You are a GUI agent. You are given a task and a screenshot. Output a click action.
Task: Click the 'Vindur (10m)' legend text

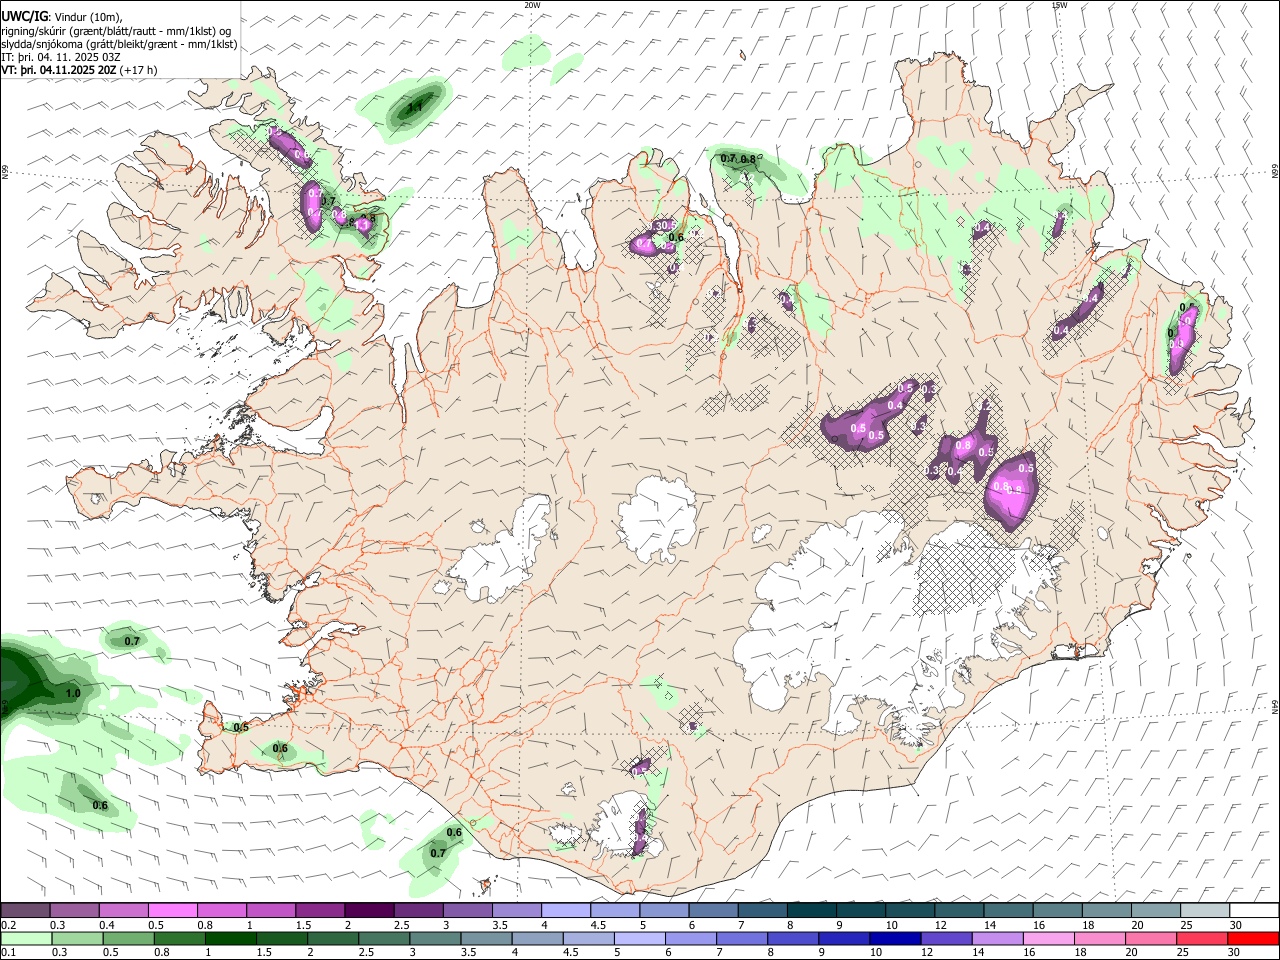pyautogui.click(x=86, y=17)
